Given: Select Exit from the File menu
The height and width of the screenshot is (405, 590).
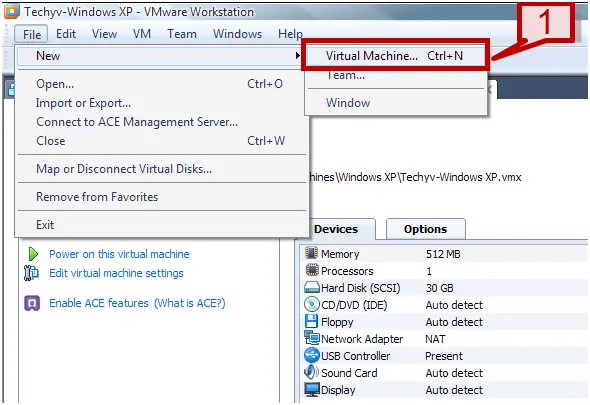Looking at the screenshot, I should [162, 225].
